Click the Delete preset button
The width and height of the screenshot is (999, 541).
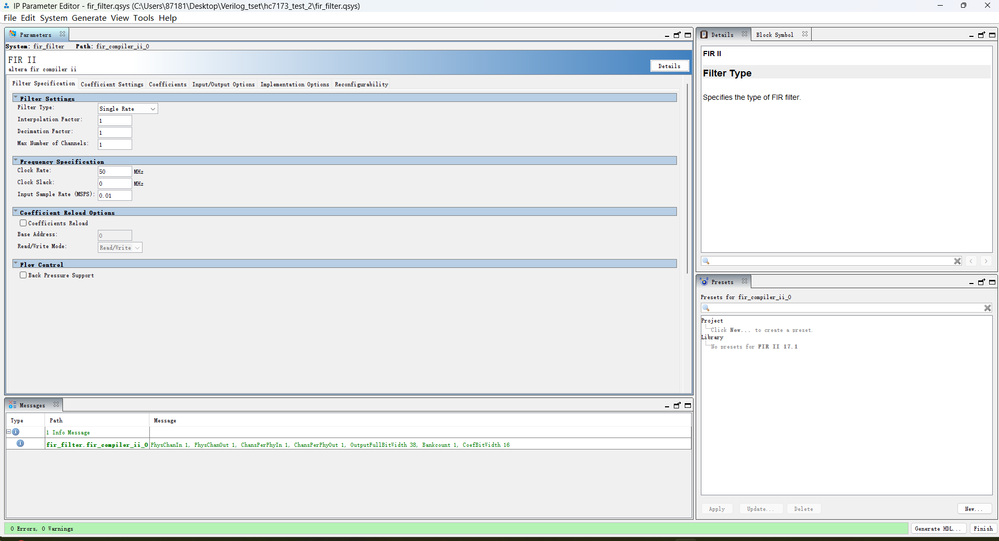803,509
